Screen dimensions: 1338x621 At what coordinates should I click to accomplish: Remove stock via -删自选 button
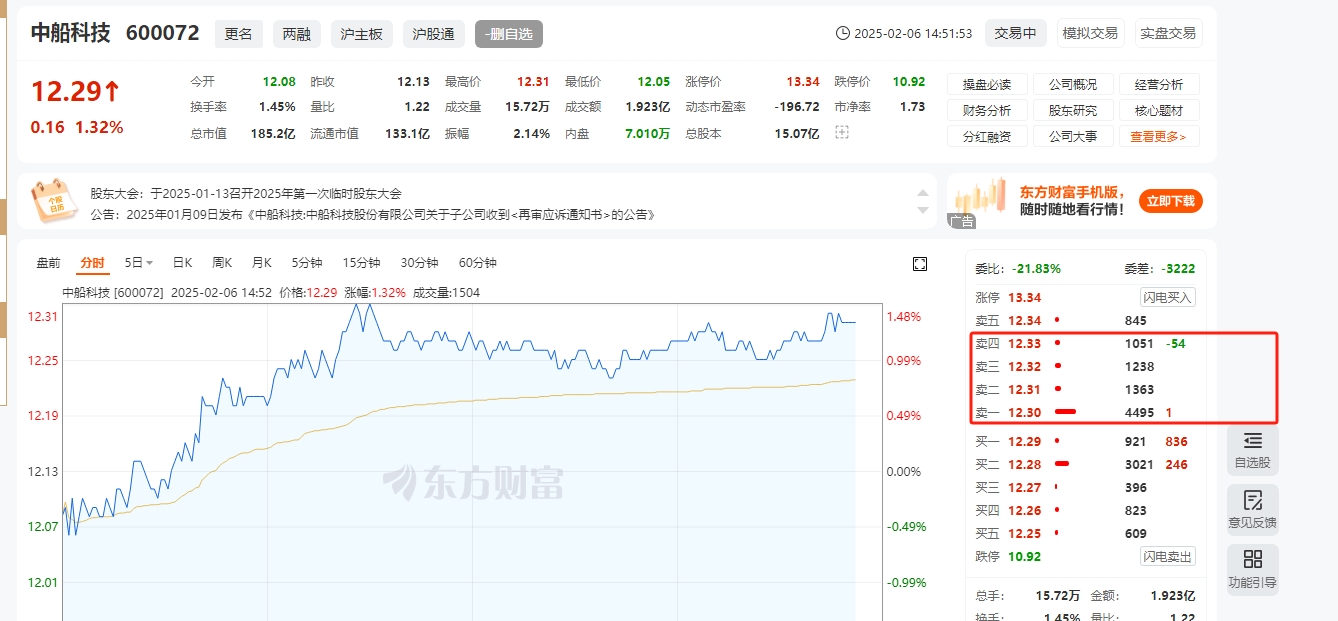pyautogui.click(x=509, y=33)
